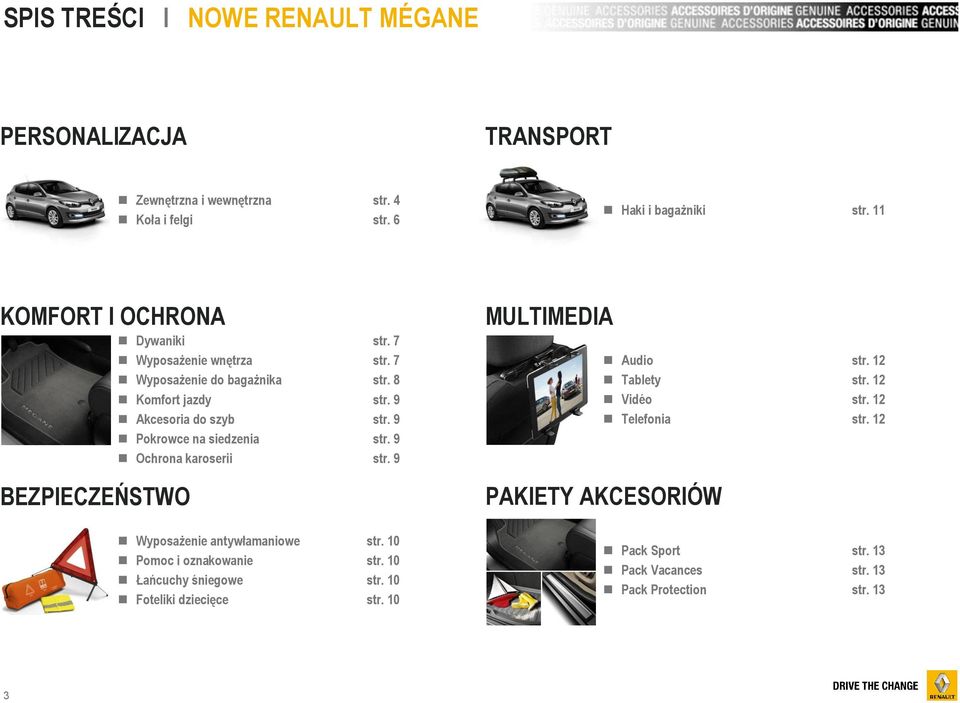Viewport: 960px width, 703px height.
Task: Click the PAKIETY AKCESORIÓW heading
Action: pos(604,497)
